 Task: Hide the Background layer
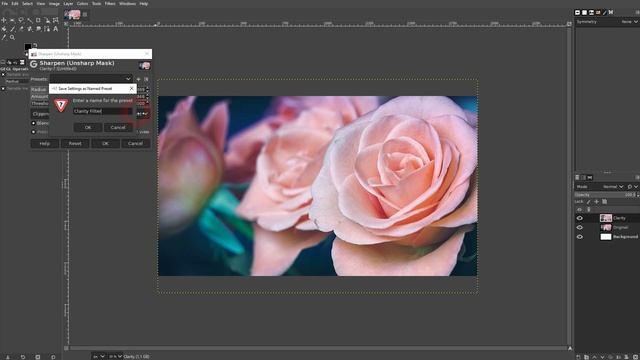click(x=580, y=237)
